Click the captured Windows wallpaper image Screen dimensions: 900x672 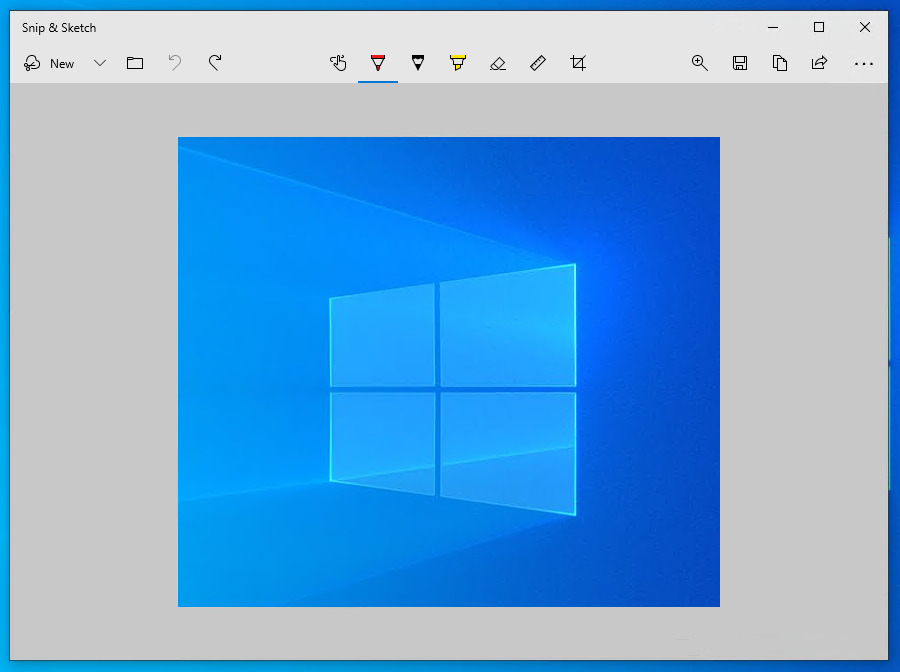coord(449,372)
